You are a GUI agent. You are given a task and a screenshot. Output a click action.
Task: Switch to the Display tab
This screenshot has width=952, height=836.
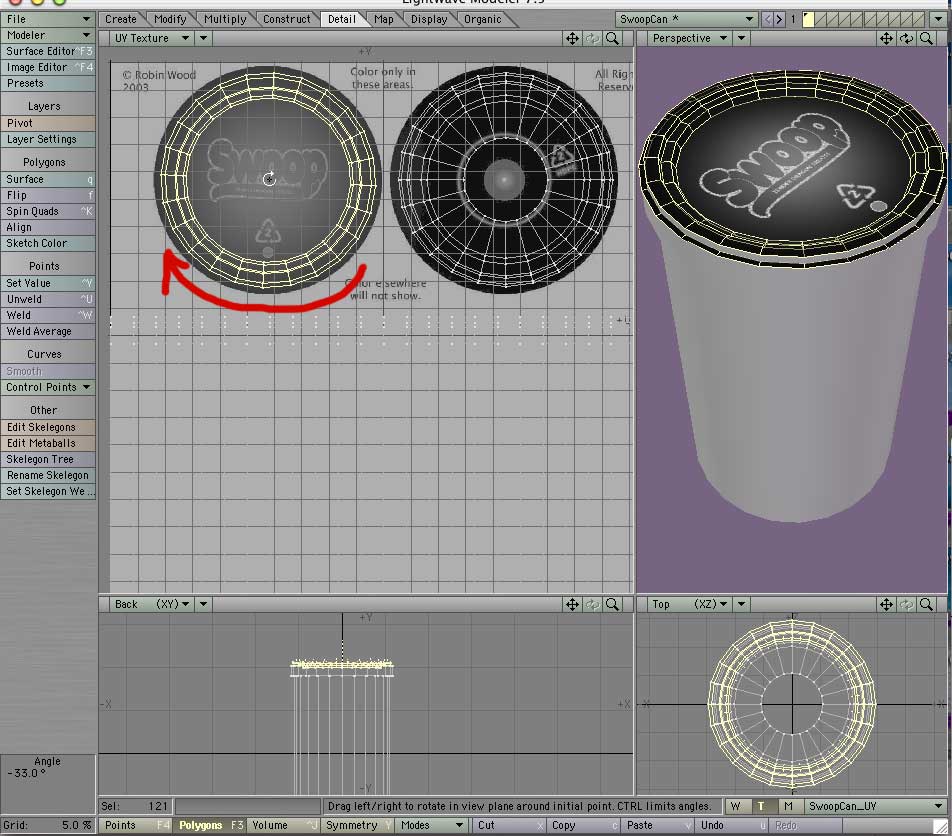point(429,19)
